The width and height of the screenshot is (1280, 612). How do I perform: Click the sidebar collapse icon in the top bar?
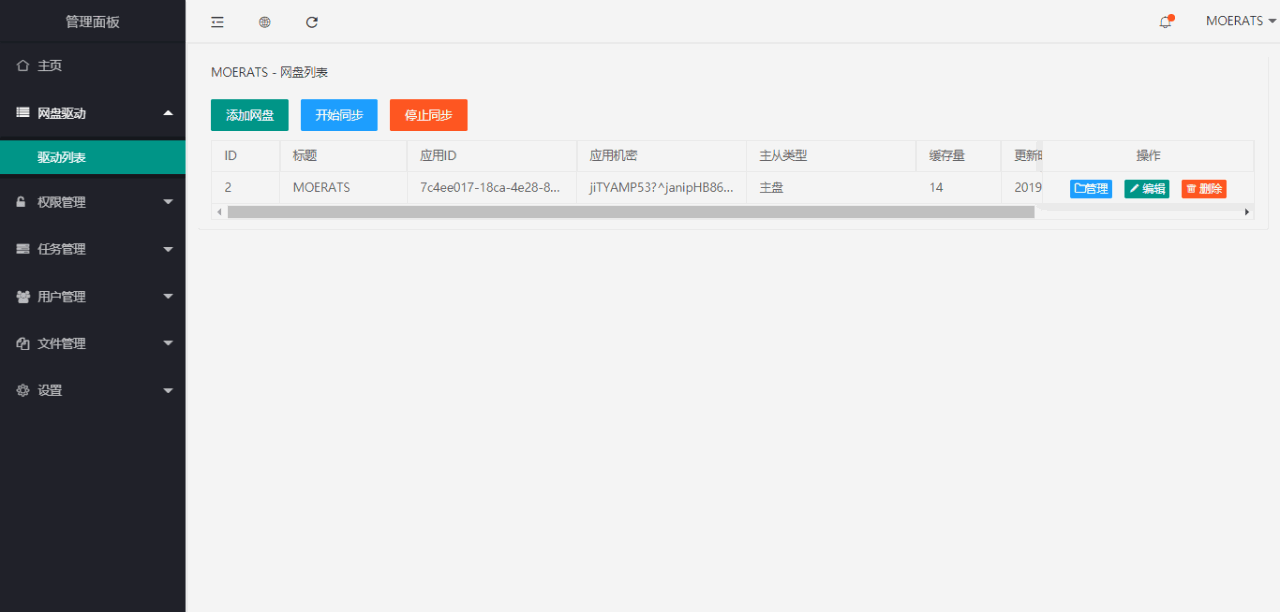coord(217,22)
